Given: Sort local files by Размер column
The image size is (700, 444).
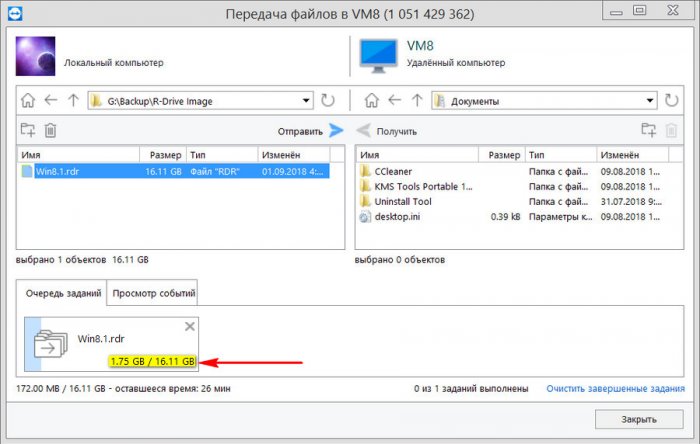Looking at the screenshot, I should (165, 156).
